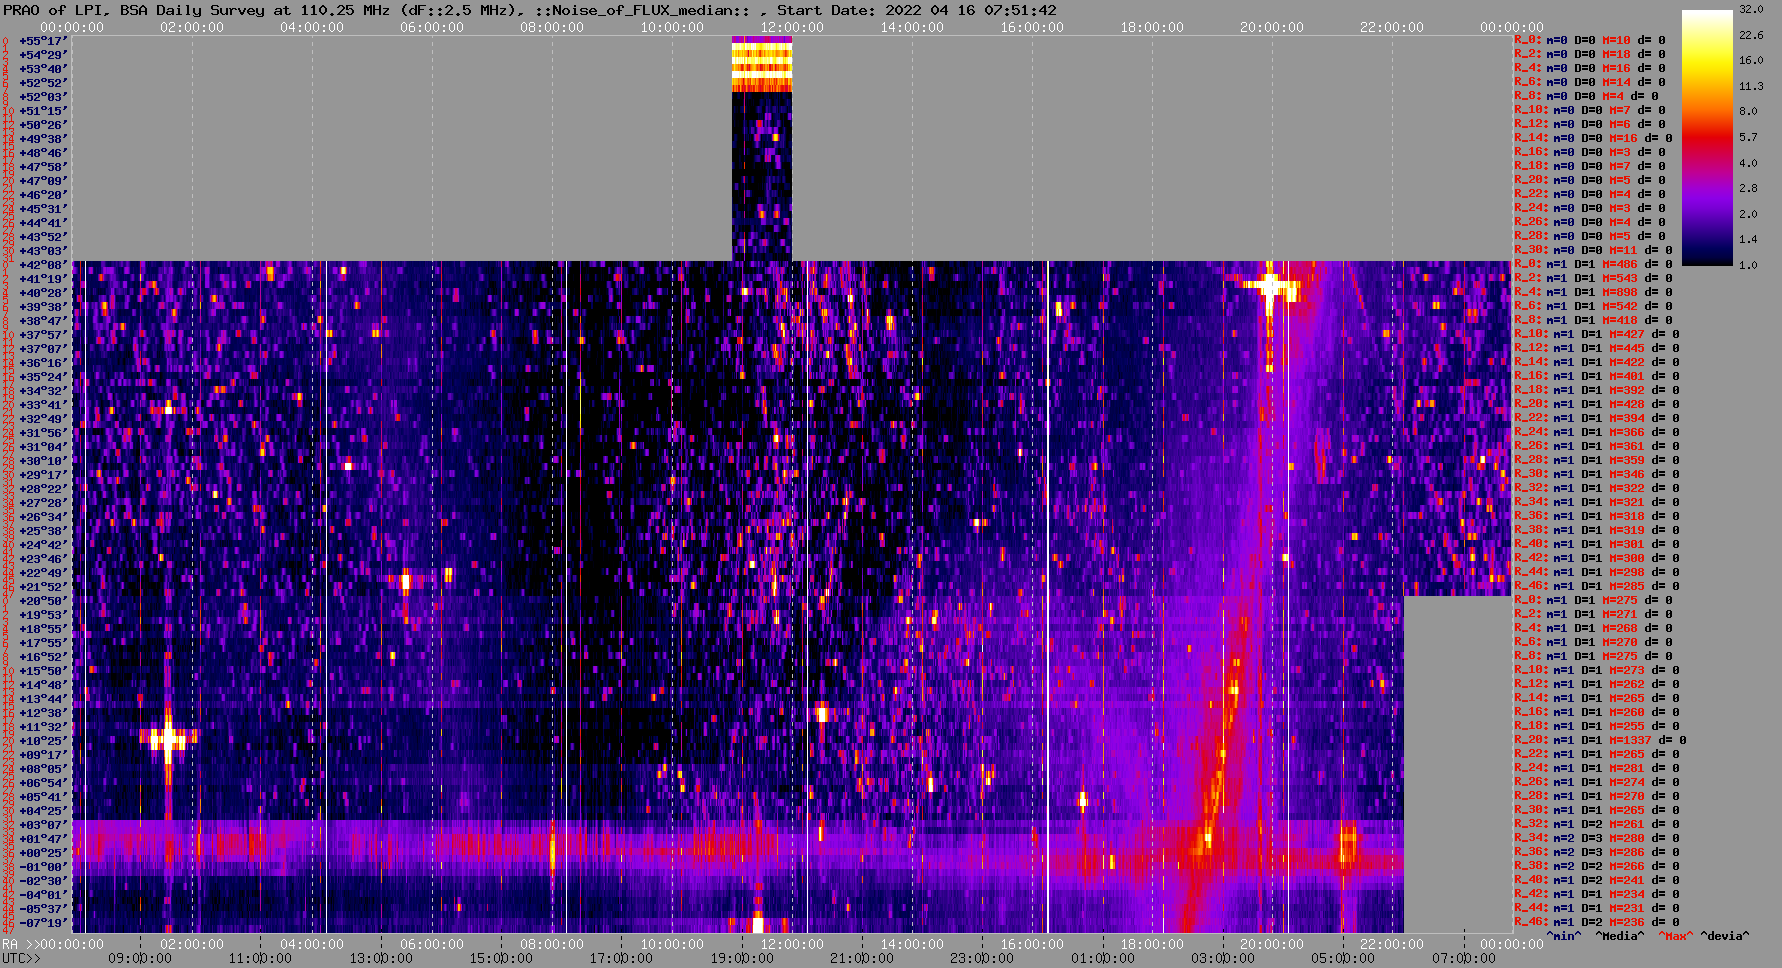Click the bright source at declination +10°25'
Viewport: 1782px width, 968px height.
tap(167, 740)
